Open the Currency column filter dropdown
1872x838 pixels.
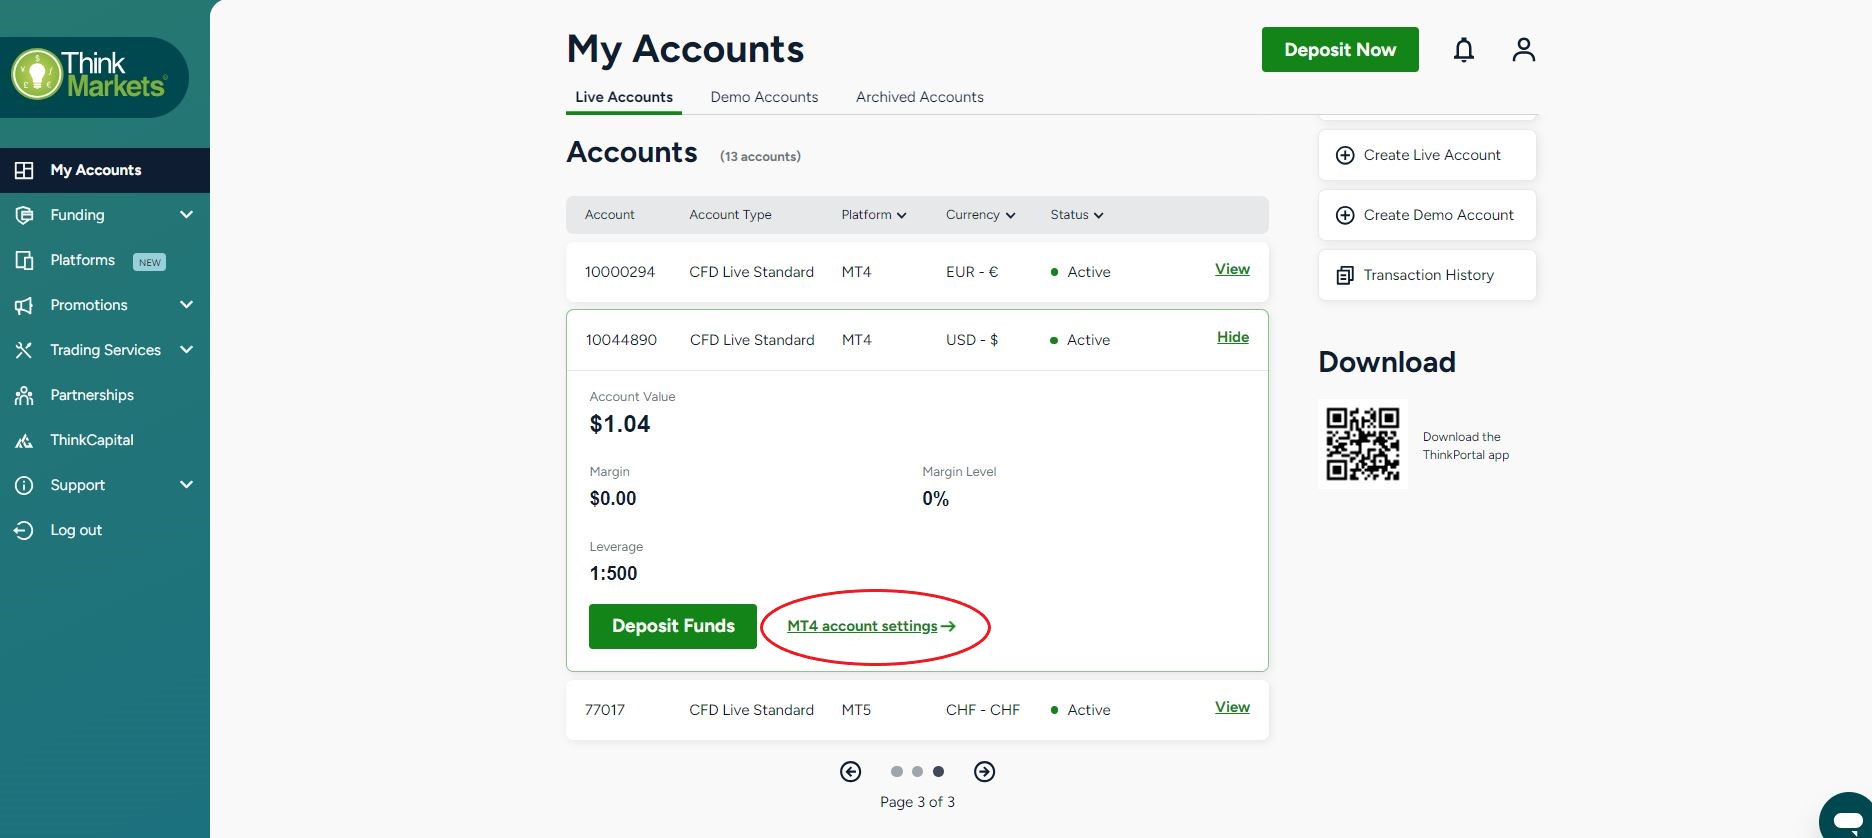coord(980,215)
